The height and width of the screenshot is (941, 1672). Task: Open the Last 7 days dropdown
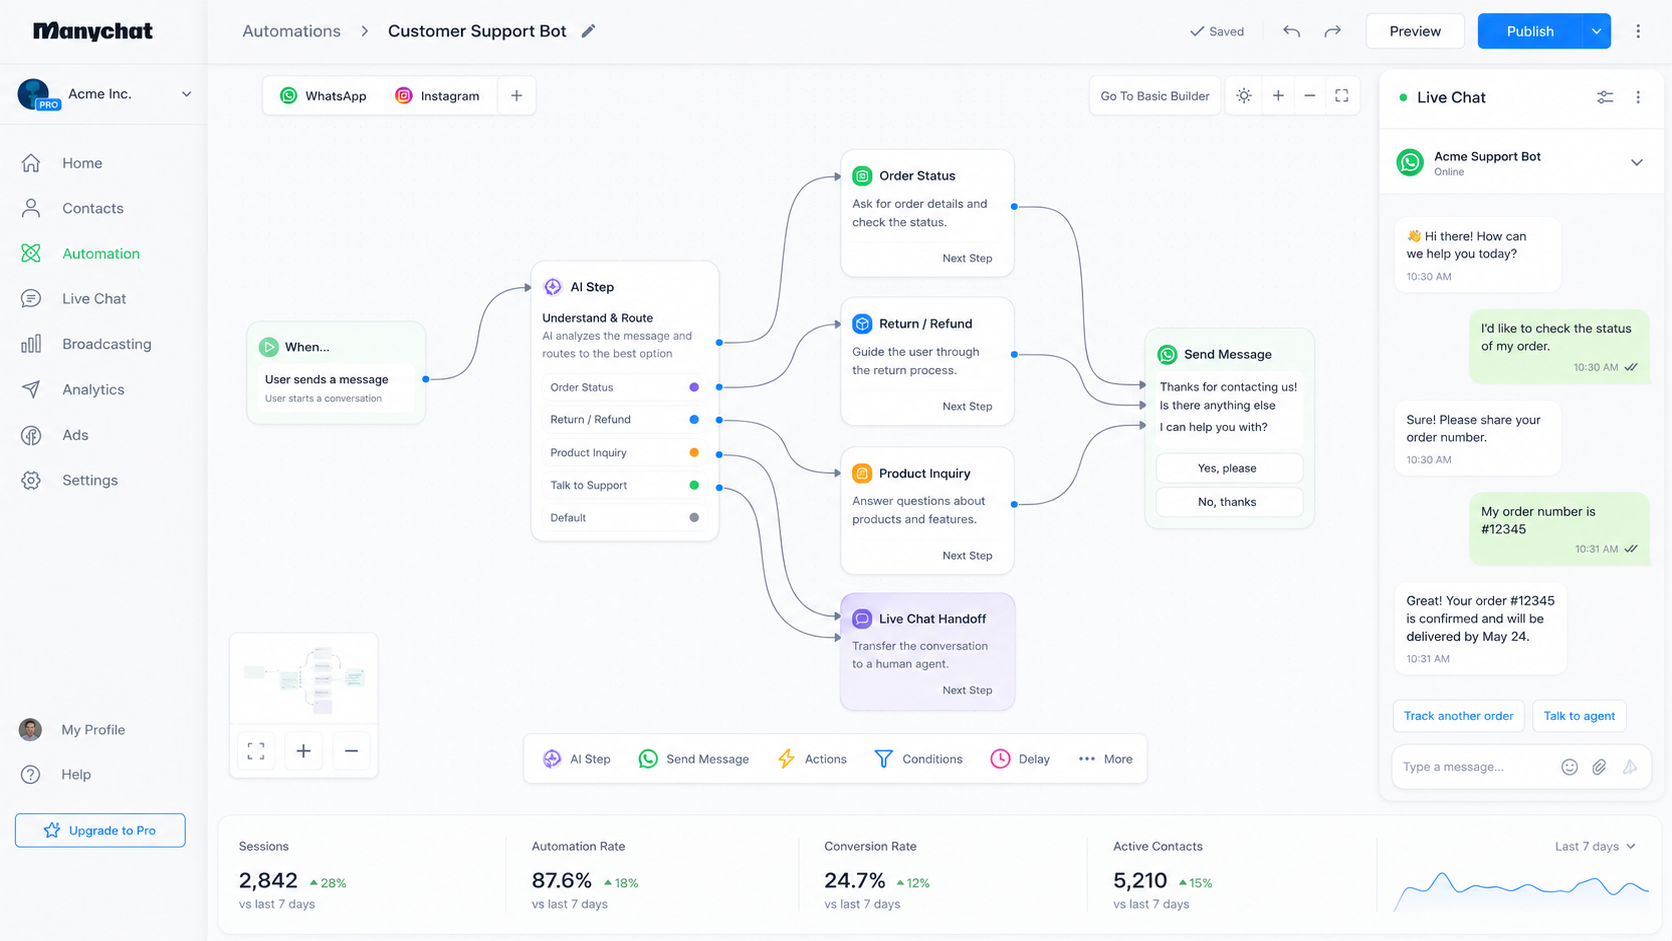[x=1595, y=846]
